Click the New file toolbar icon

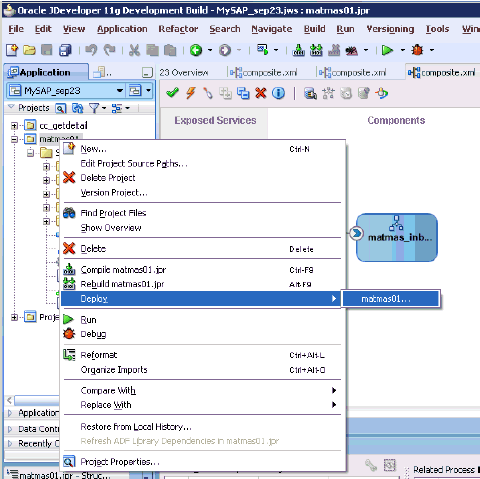12,50
